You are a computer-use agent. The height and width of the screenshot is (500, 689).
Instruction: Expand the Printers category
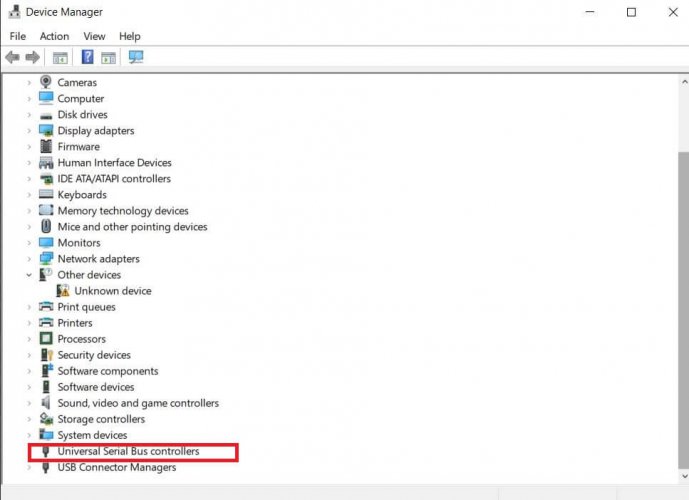point(29,323)
